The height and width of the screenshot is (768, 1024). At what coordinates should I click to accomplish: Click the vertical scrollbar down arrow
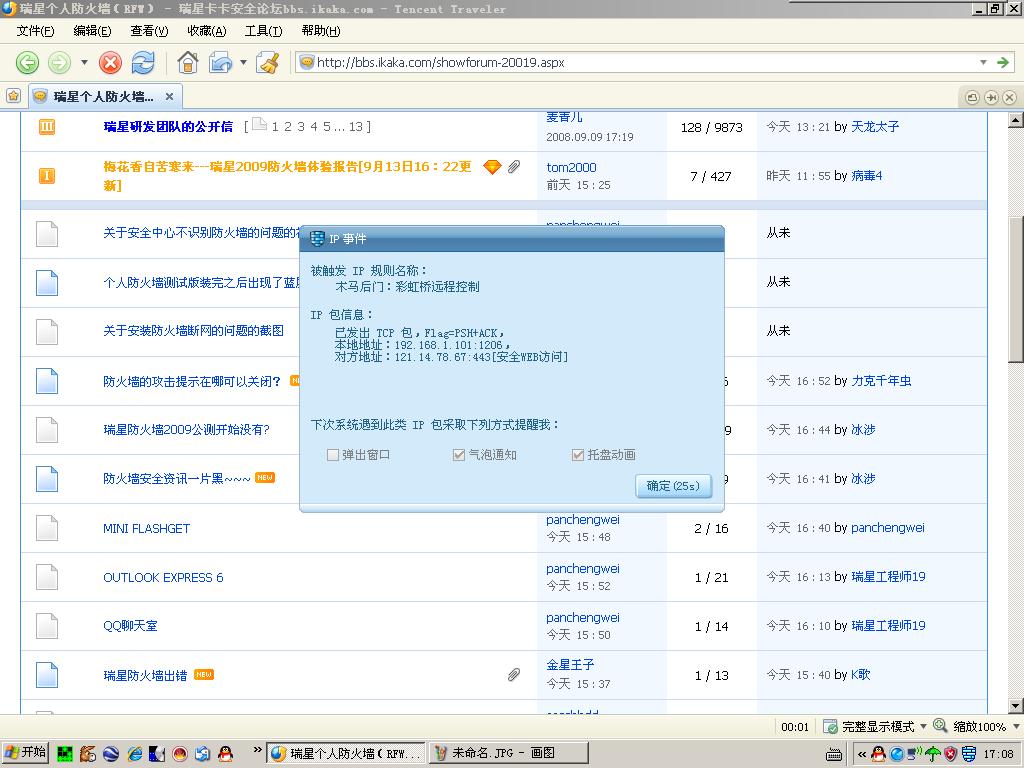[1015, 706]
